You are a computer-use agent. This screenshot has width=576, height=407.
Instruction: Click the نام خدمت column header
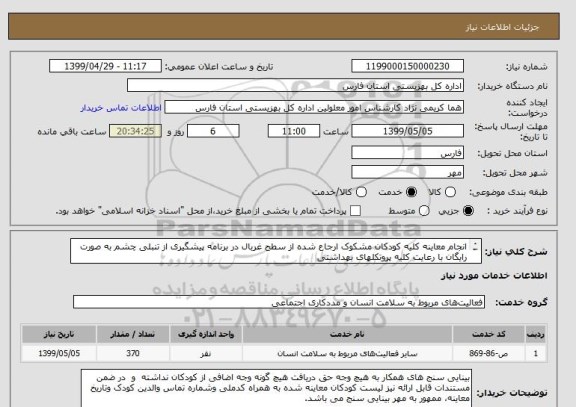point(347,334)
